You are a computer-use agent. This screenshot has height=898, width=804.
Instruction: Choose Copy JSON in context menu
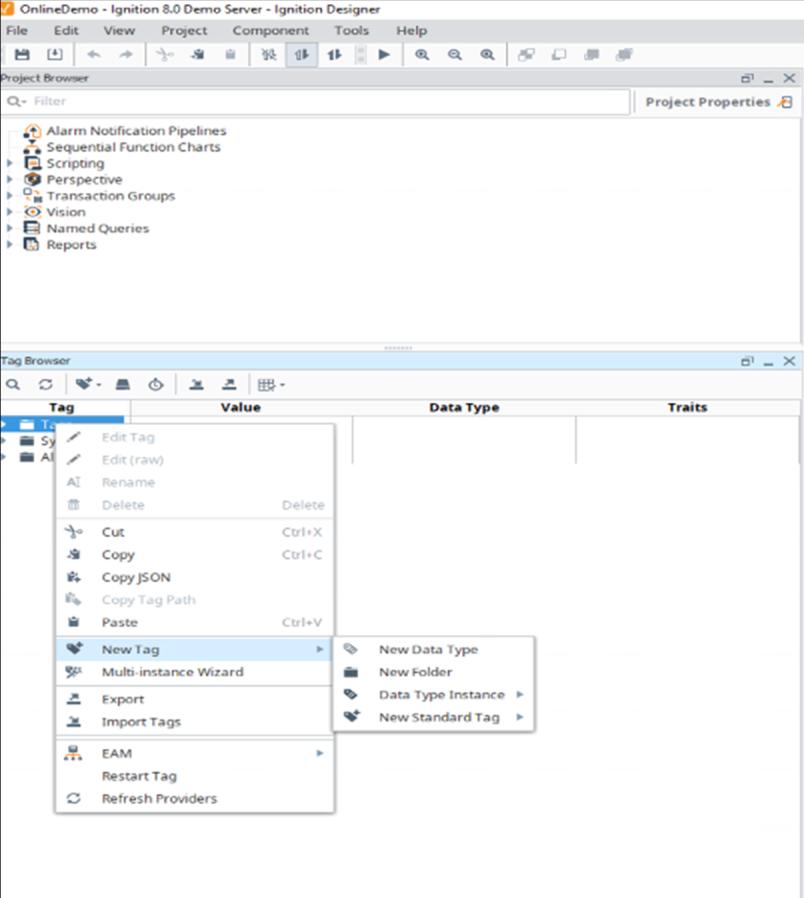(x=195, y=577)
